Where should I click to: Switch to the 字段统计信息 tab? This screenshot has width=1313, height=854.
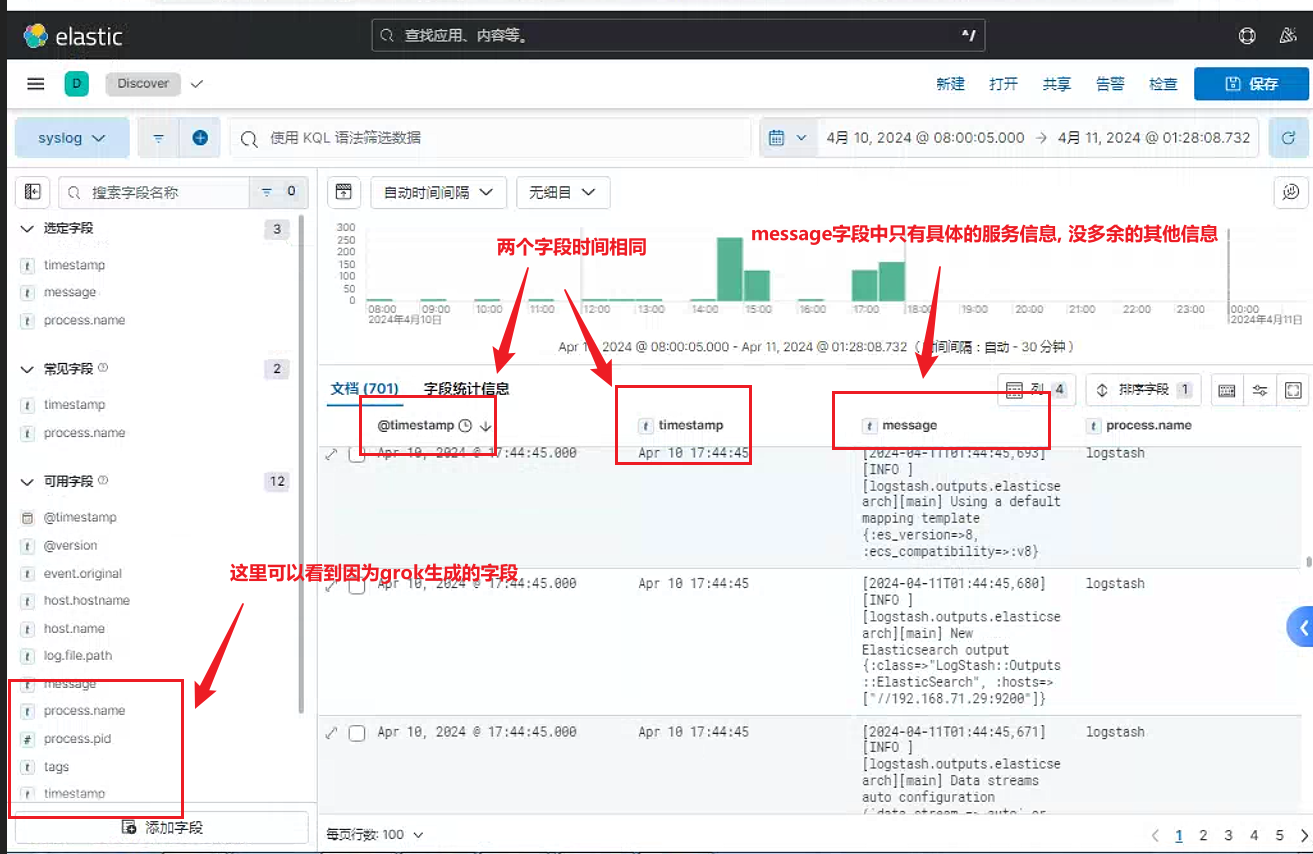click(467, 389)
